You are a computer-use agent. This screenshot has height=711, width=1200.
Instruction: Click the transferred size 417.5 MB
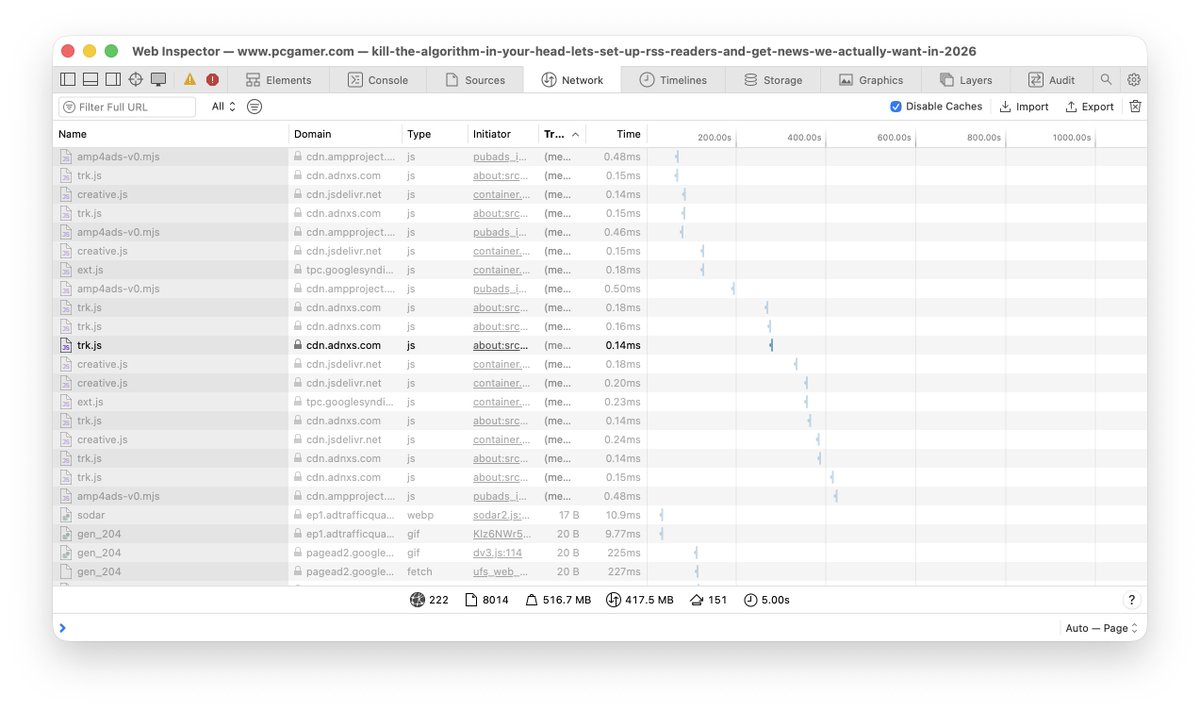(640, 600)
